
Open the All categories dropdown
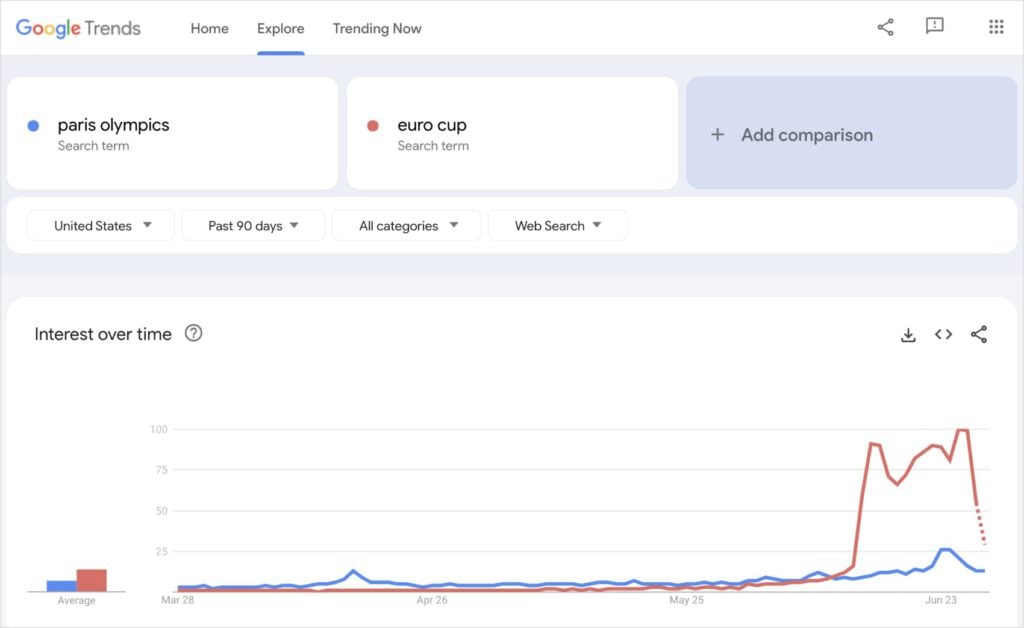406,225
